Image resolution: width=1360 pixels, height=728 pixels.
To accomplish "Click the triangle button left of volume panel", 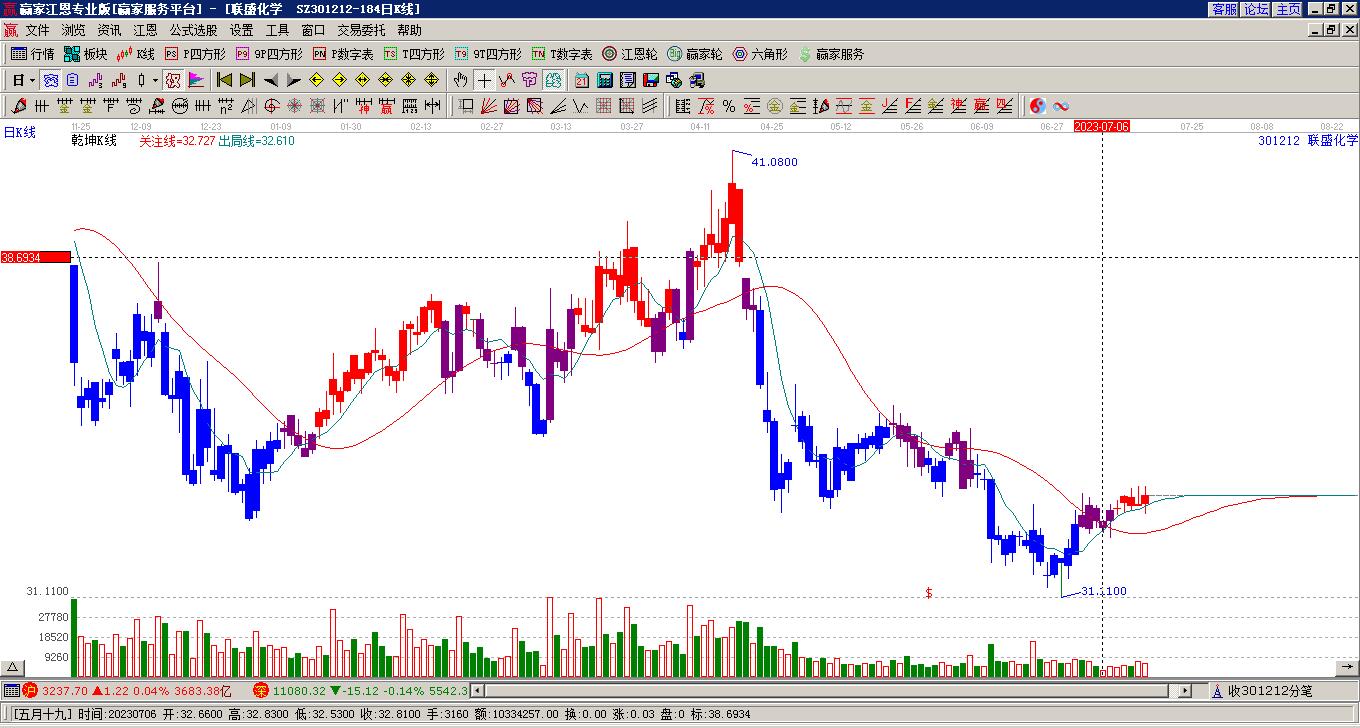I will pos(13,668).
